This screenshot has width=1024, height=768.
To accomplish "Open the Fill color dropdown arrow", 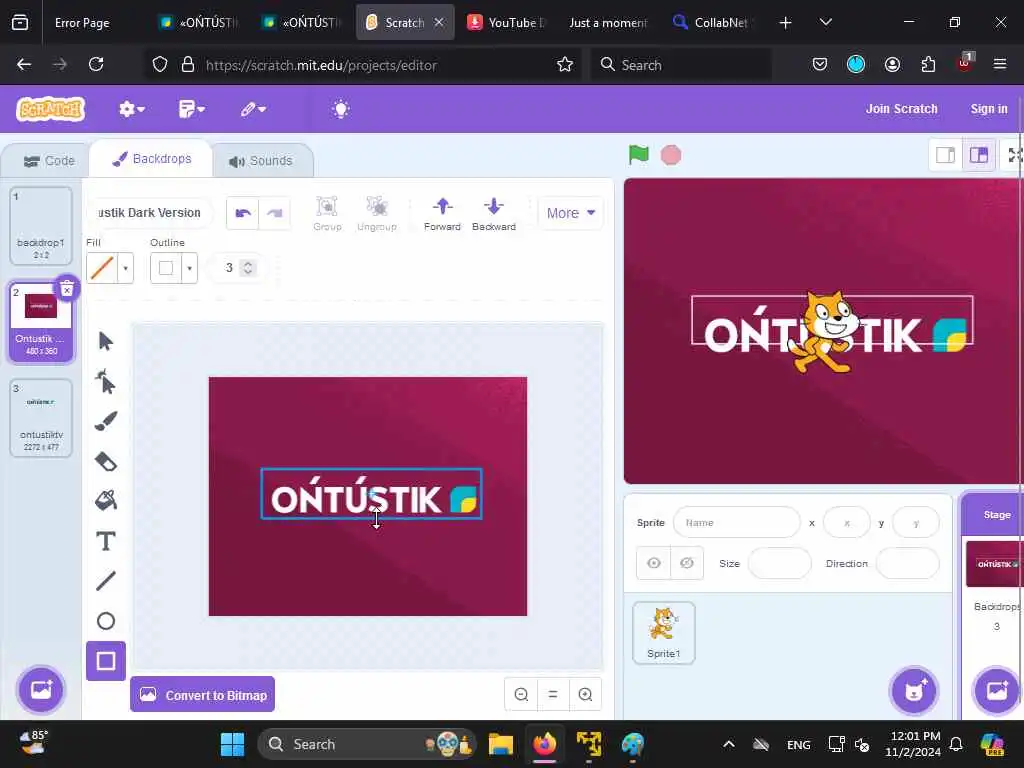I will pyautogui.click(x=125, y=268).
